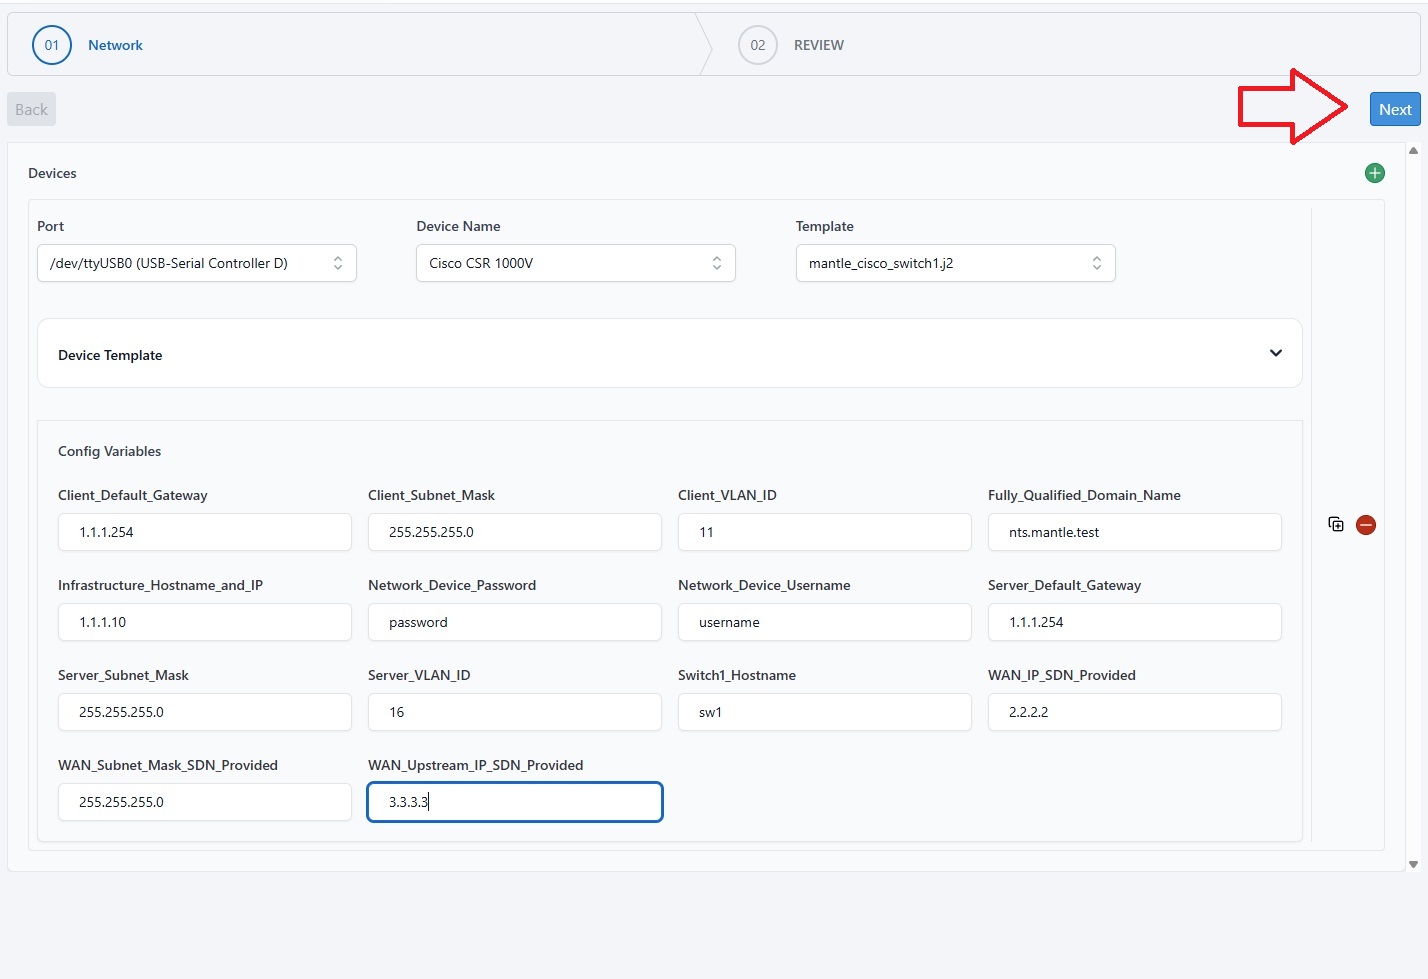Edit the Network_Device_Password field
The image size is (1428, 979).
tap(515, 622)
